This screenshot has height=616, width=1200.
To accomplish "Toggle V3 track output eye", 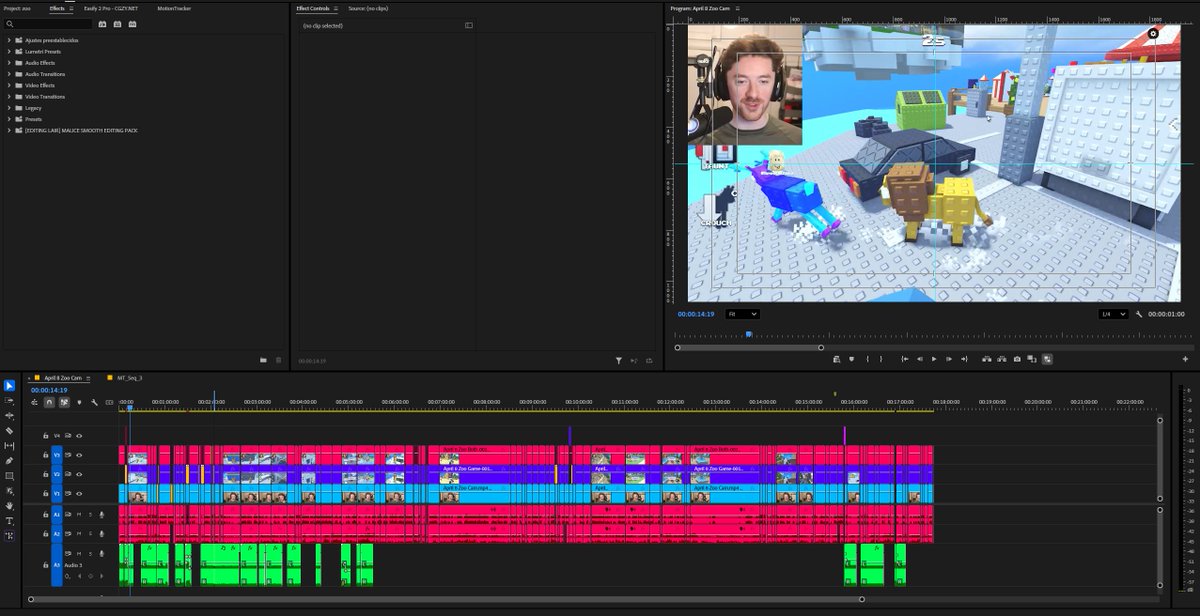I will (x=79, y=455).
